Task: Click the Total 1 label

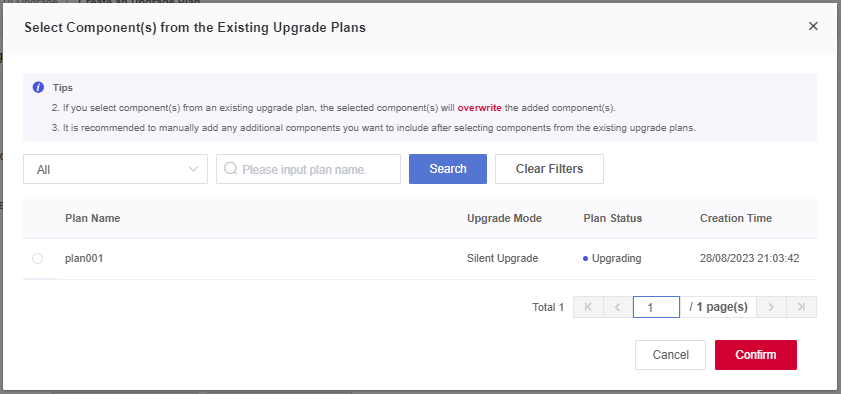Action: click(x=548, y=307)
